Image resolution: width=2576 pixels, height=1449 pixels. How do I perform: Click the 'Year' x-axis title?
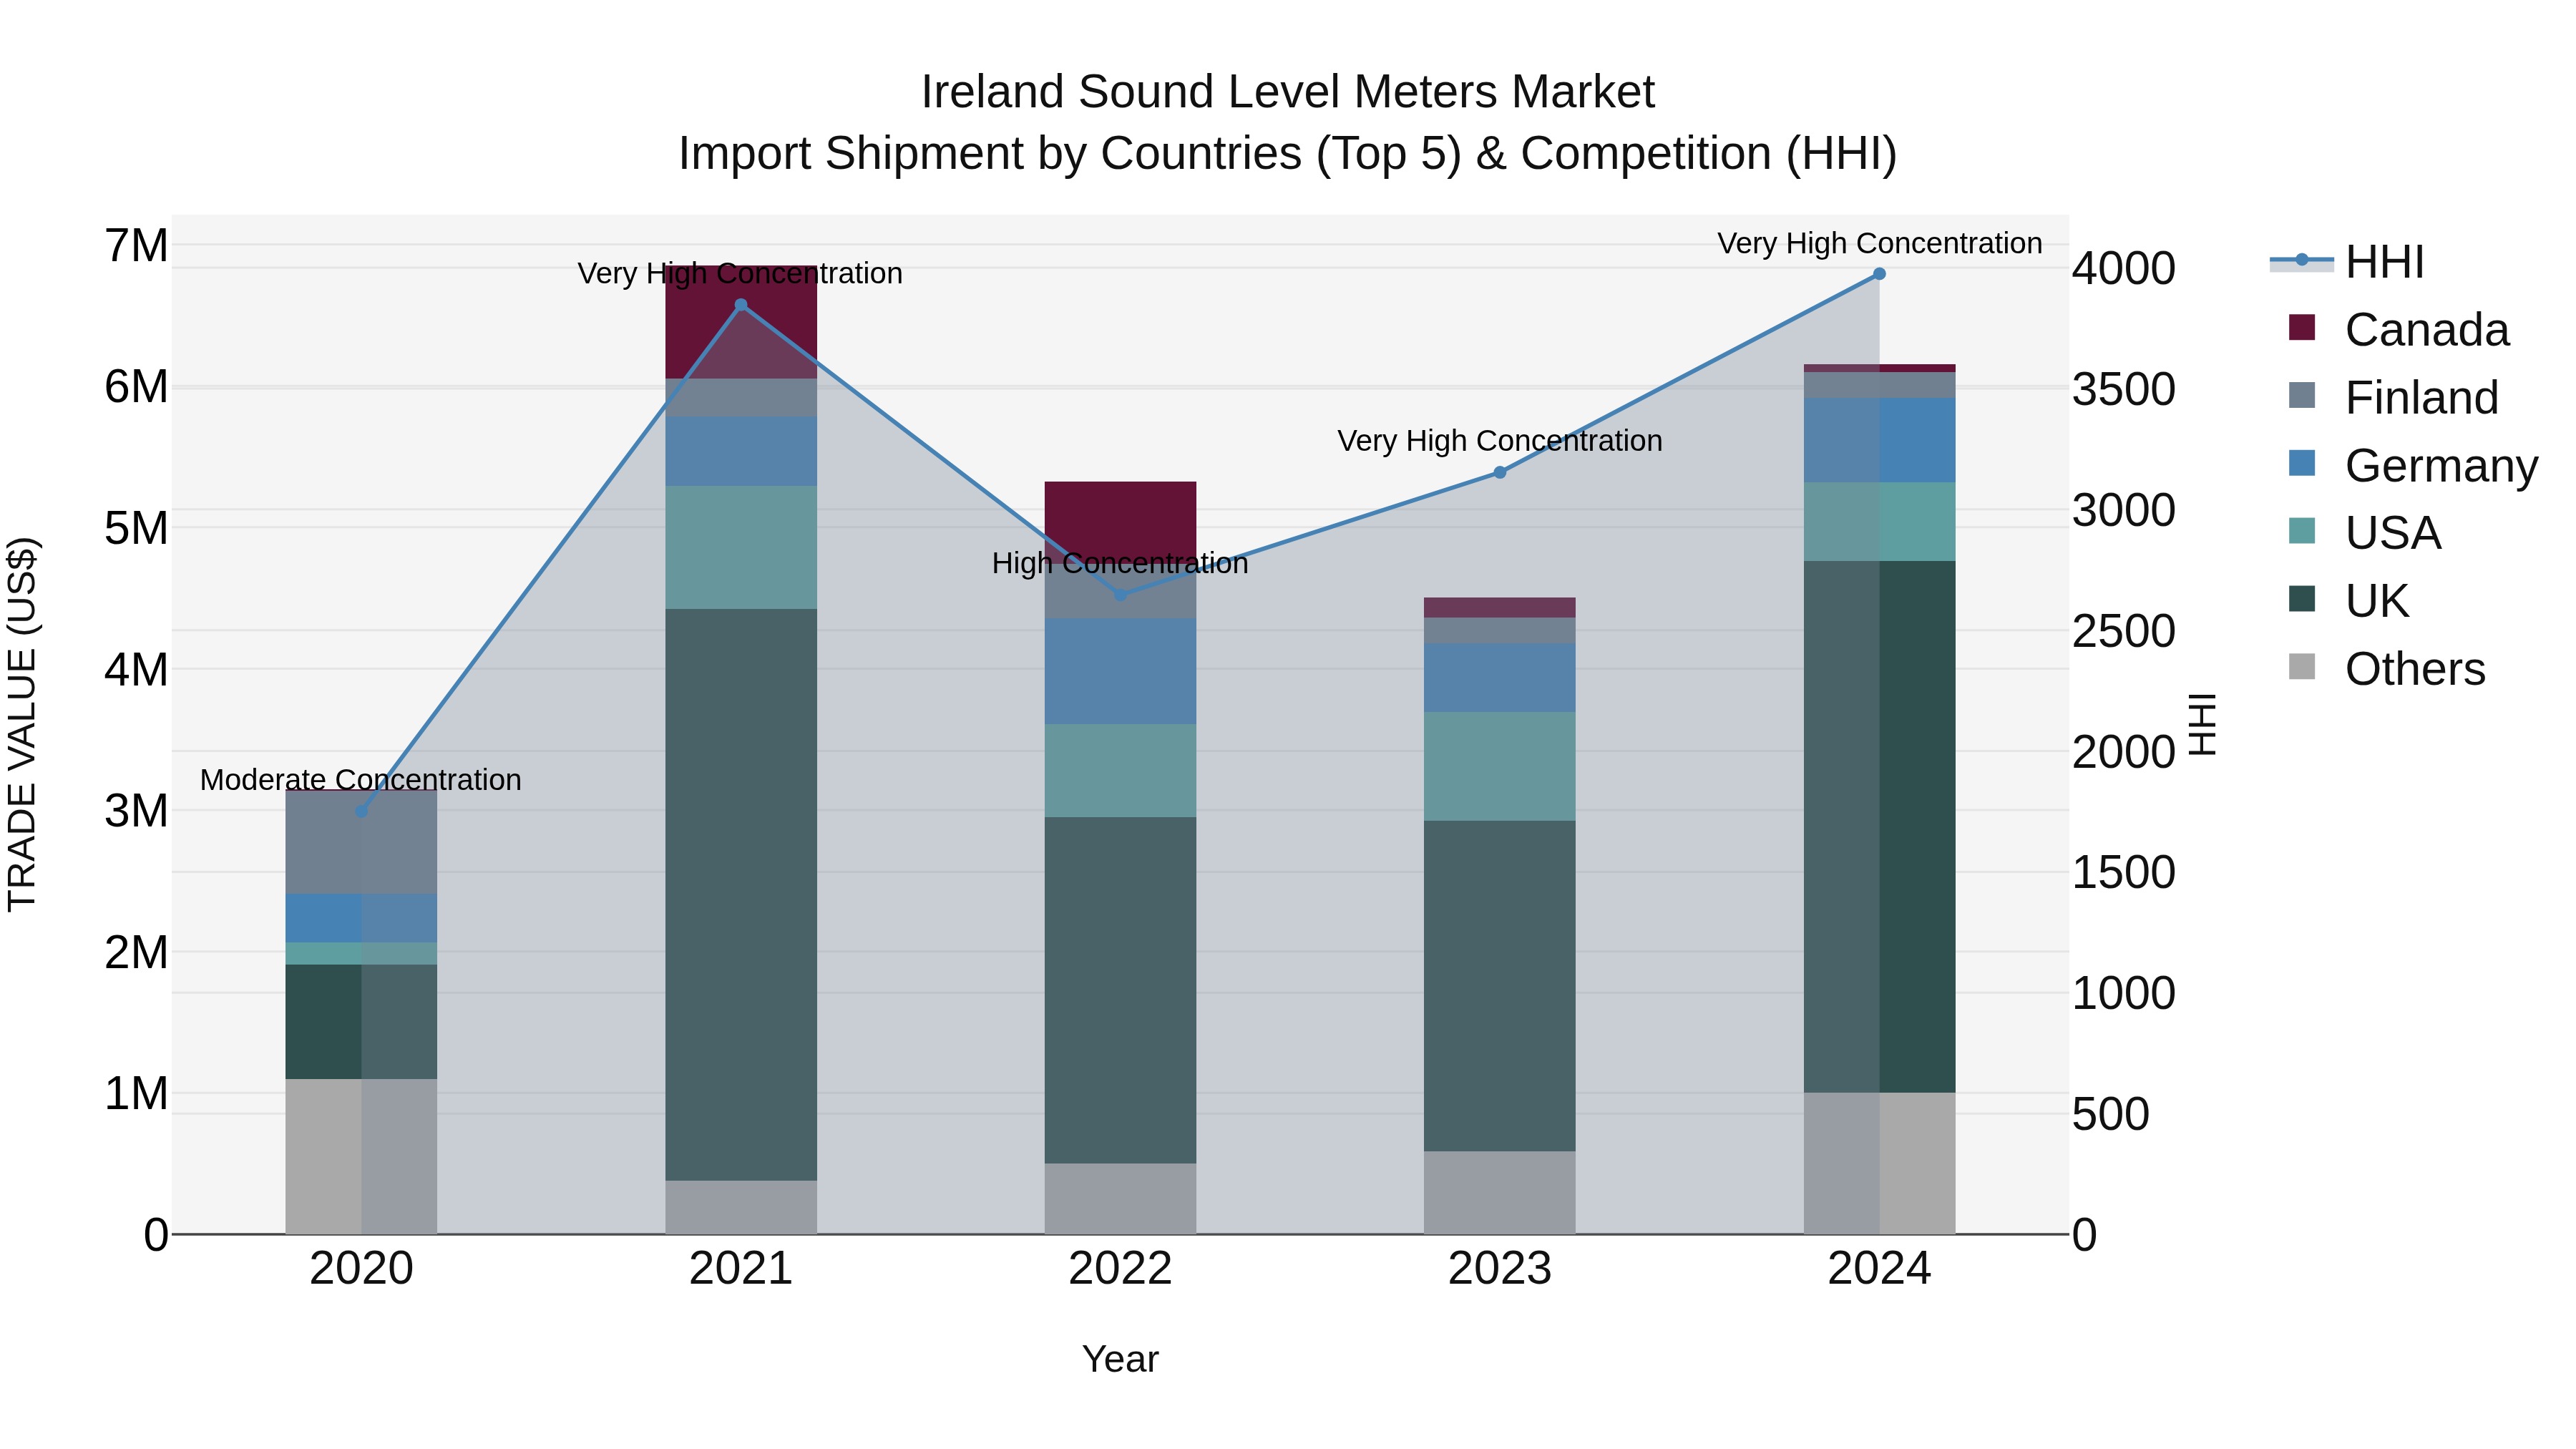(x=1120, y=1360)
